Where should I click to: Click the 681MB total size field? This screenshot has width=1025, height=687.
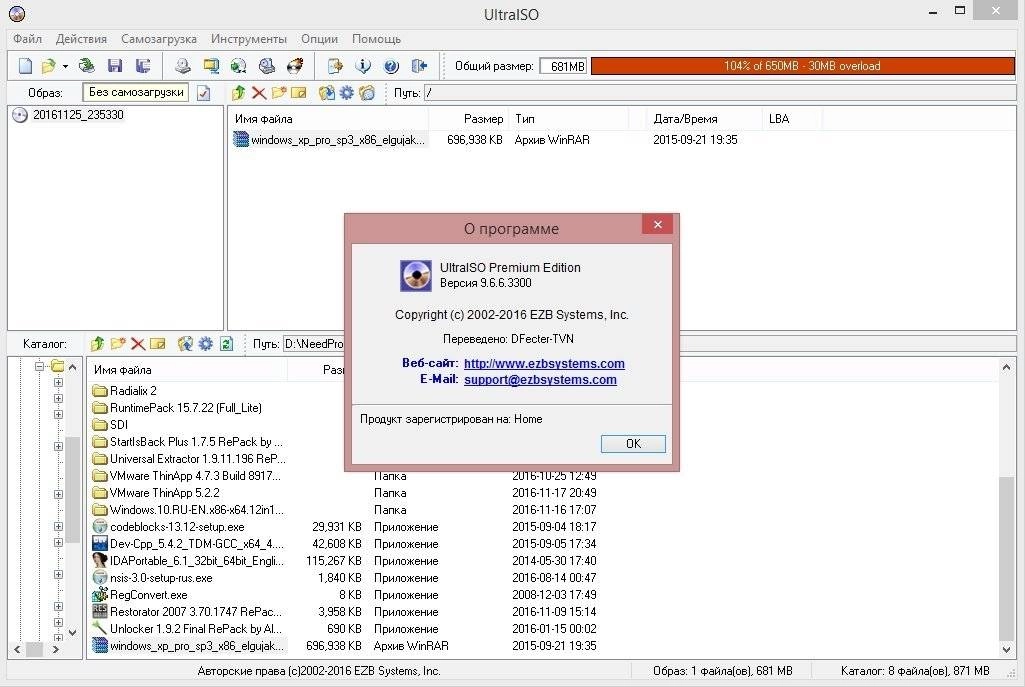563,66
